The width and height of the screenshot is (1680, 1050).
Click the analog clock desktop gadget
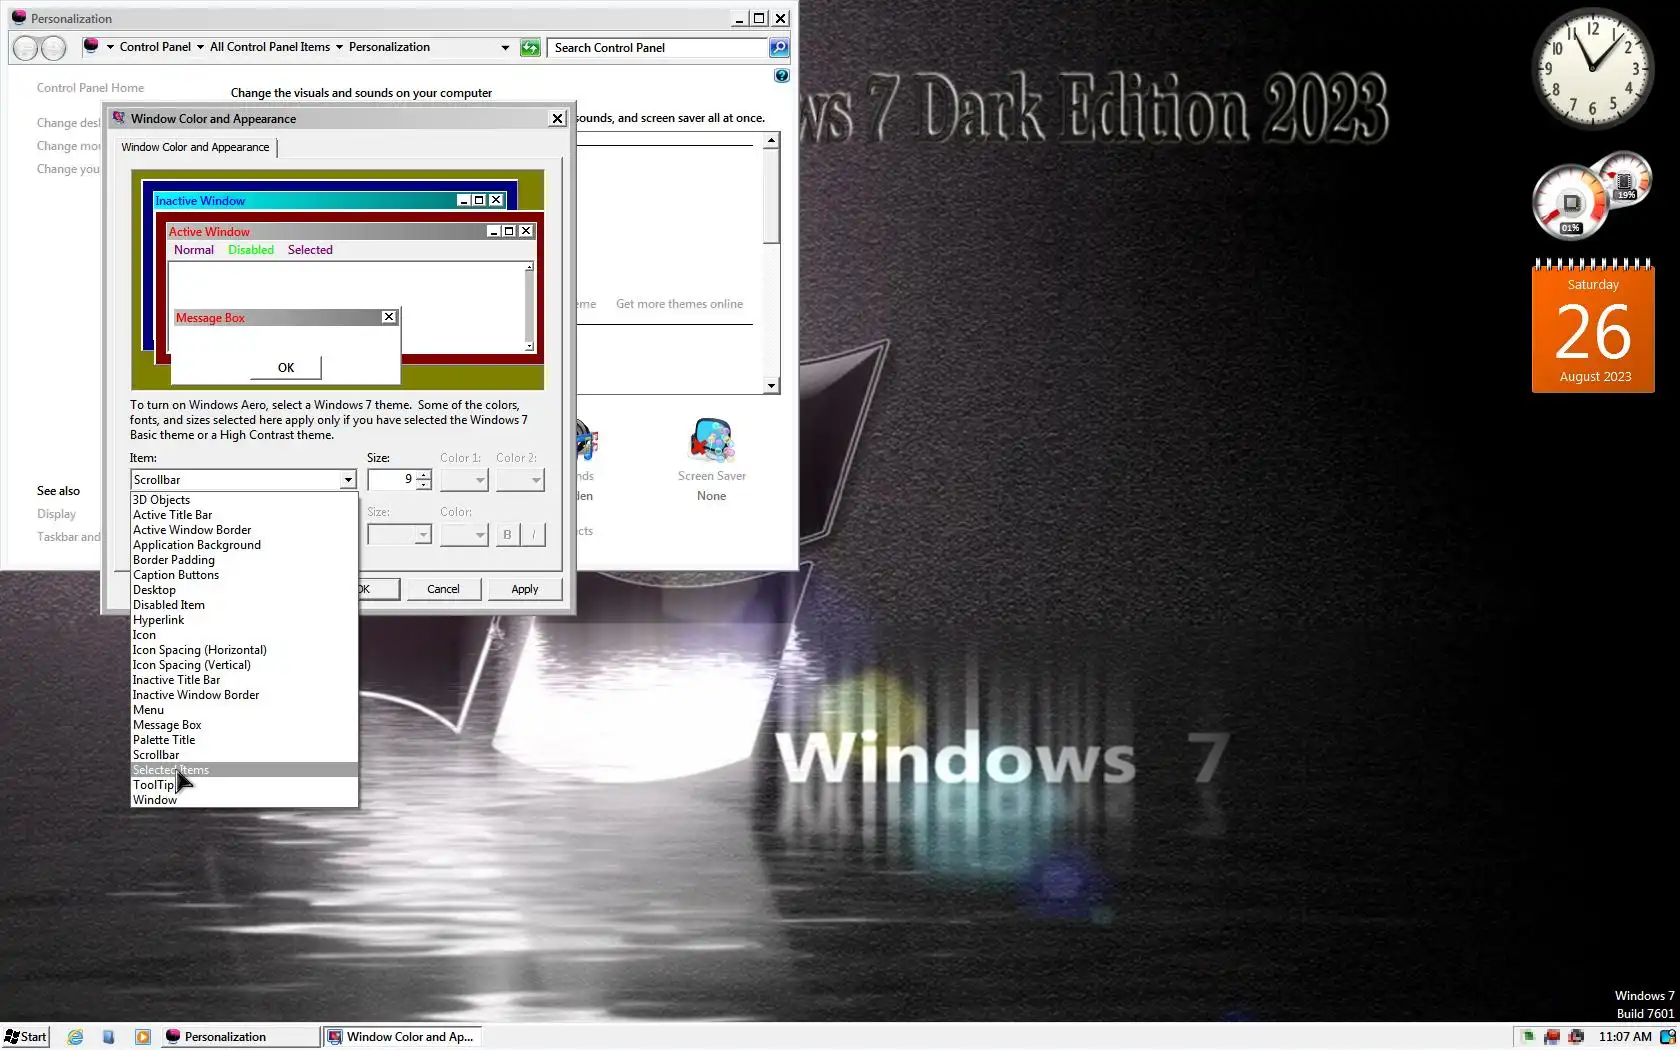click(x=1592, y=68)
